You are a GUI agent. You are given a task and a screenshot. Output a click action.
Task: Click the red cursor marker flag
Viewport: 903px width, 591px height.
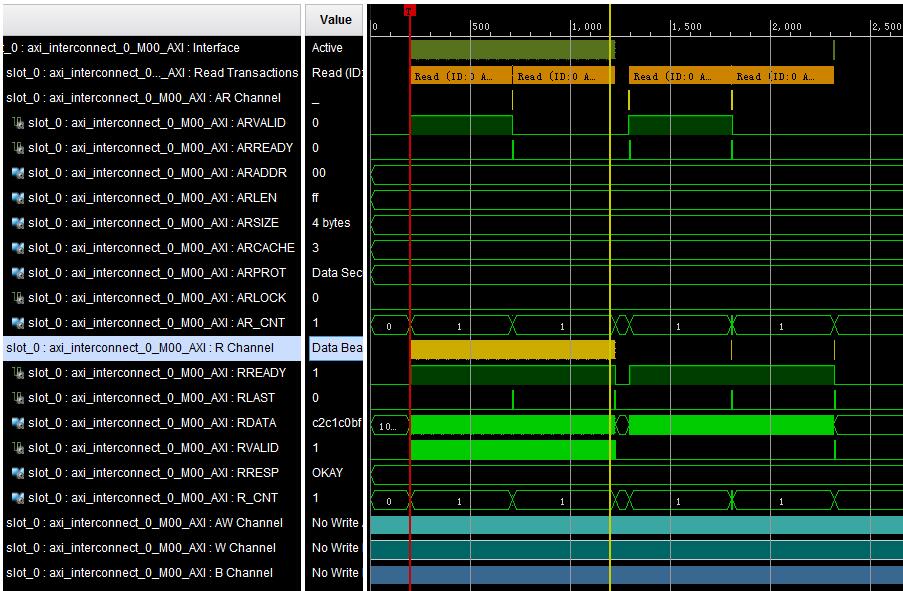tap(408, 8)
